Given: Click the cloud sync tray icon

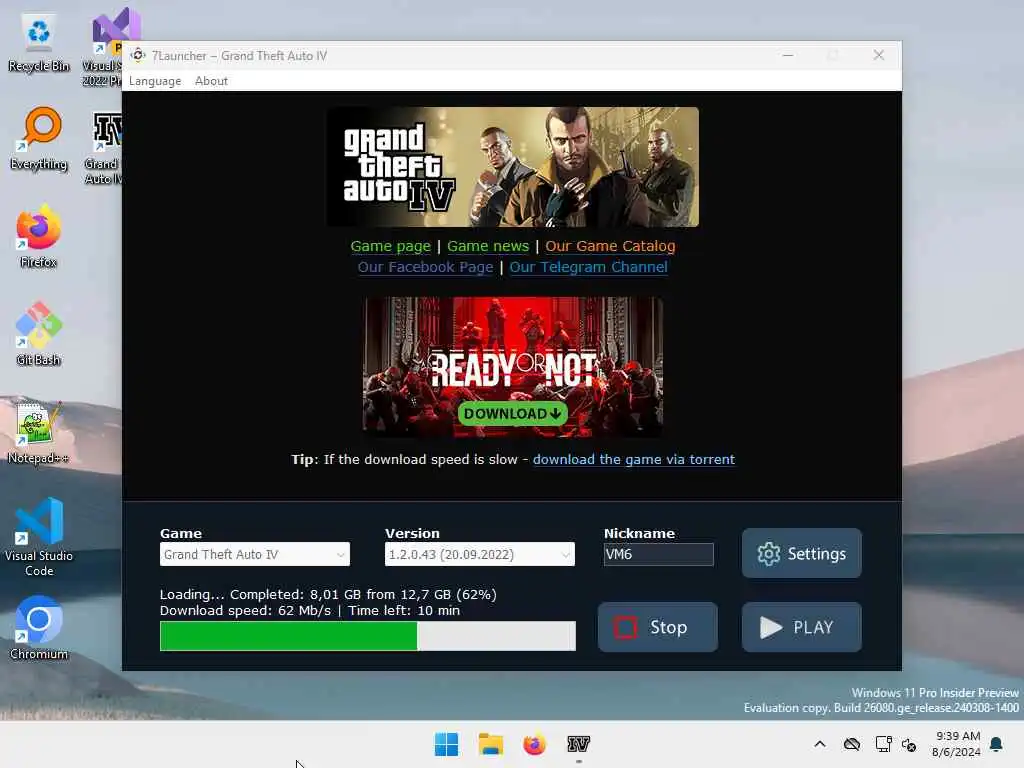Looking at the screenshot, I should (x=852, y=744).
